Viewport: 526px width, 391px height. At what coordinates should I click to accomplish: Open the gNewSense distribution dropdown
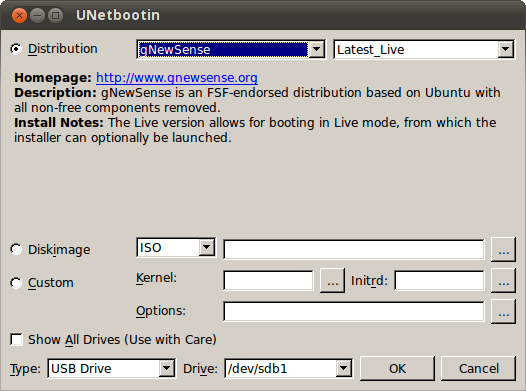pyautogui.click(x=231, y=50)
